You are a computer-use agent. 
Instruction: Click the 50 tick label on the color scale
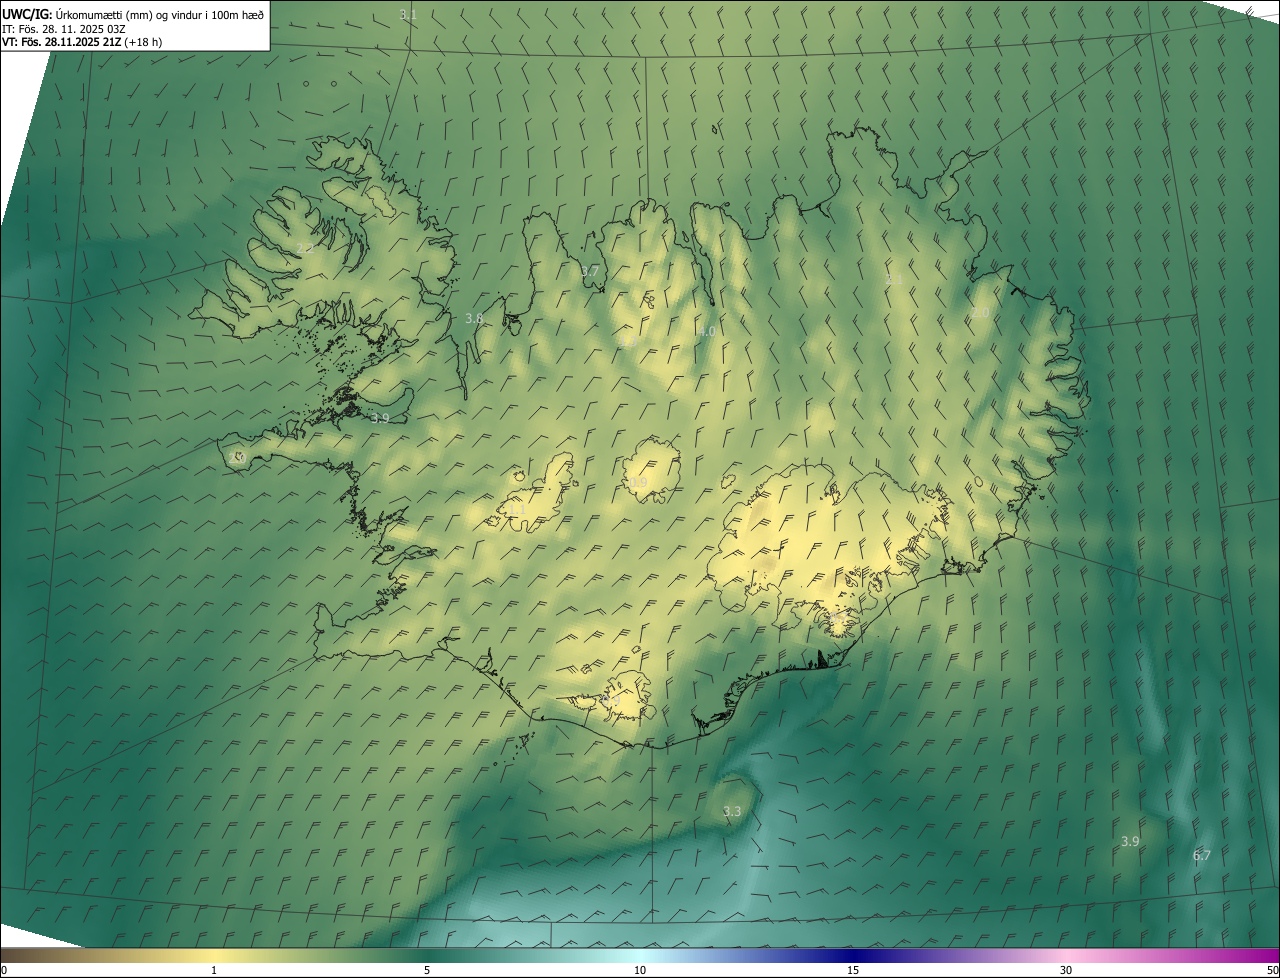point(1272,970)
